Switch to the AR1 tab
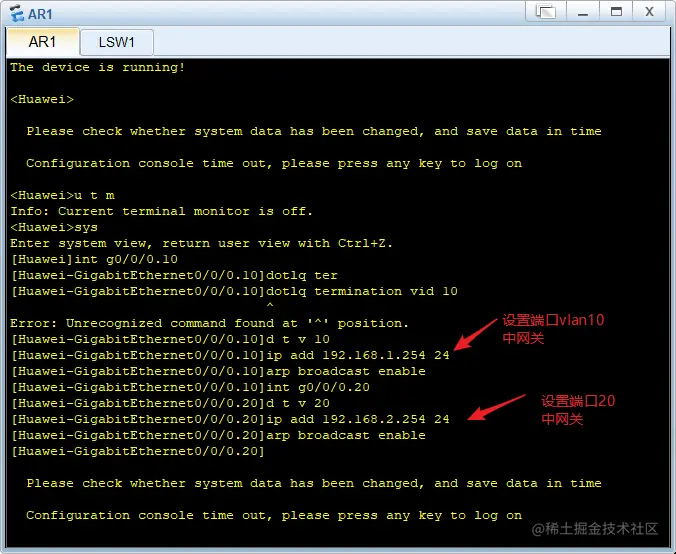Viewport: 676px width, 554px height. (x=42, y=42)
